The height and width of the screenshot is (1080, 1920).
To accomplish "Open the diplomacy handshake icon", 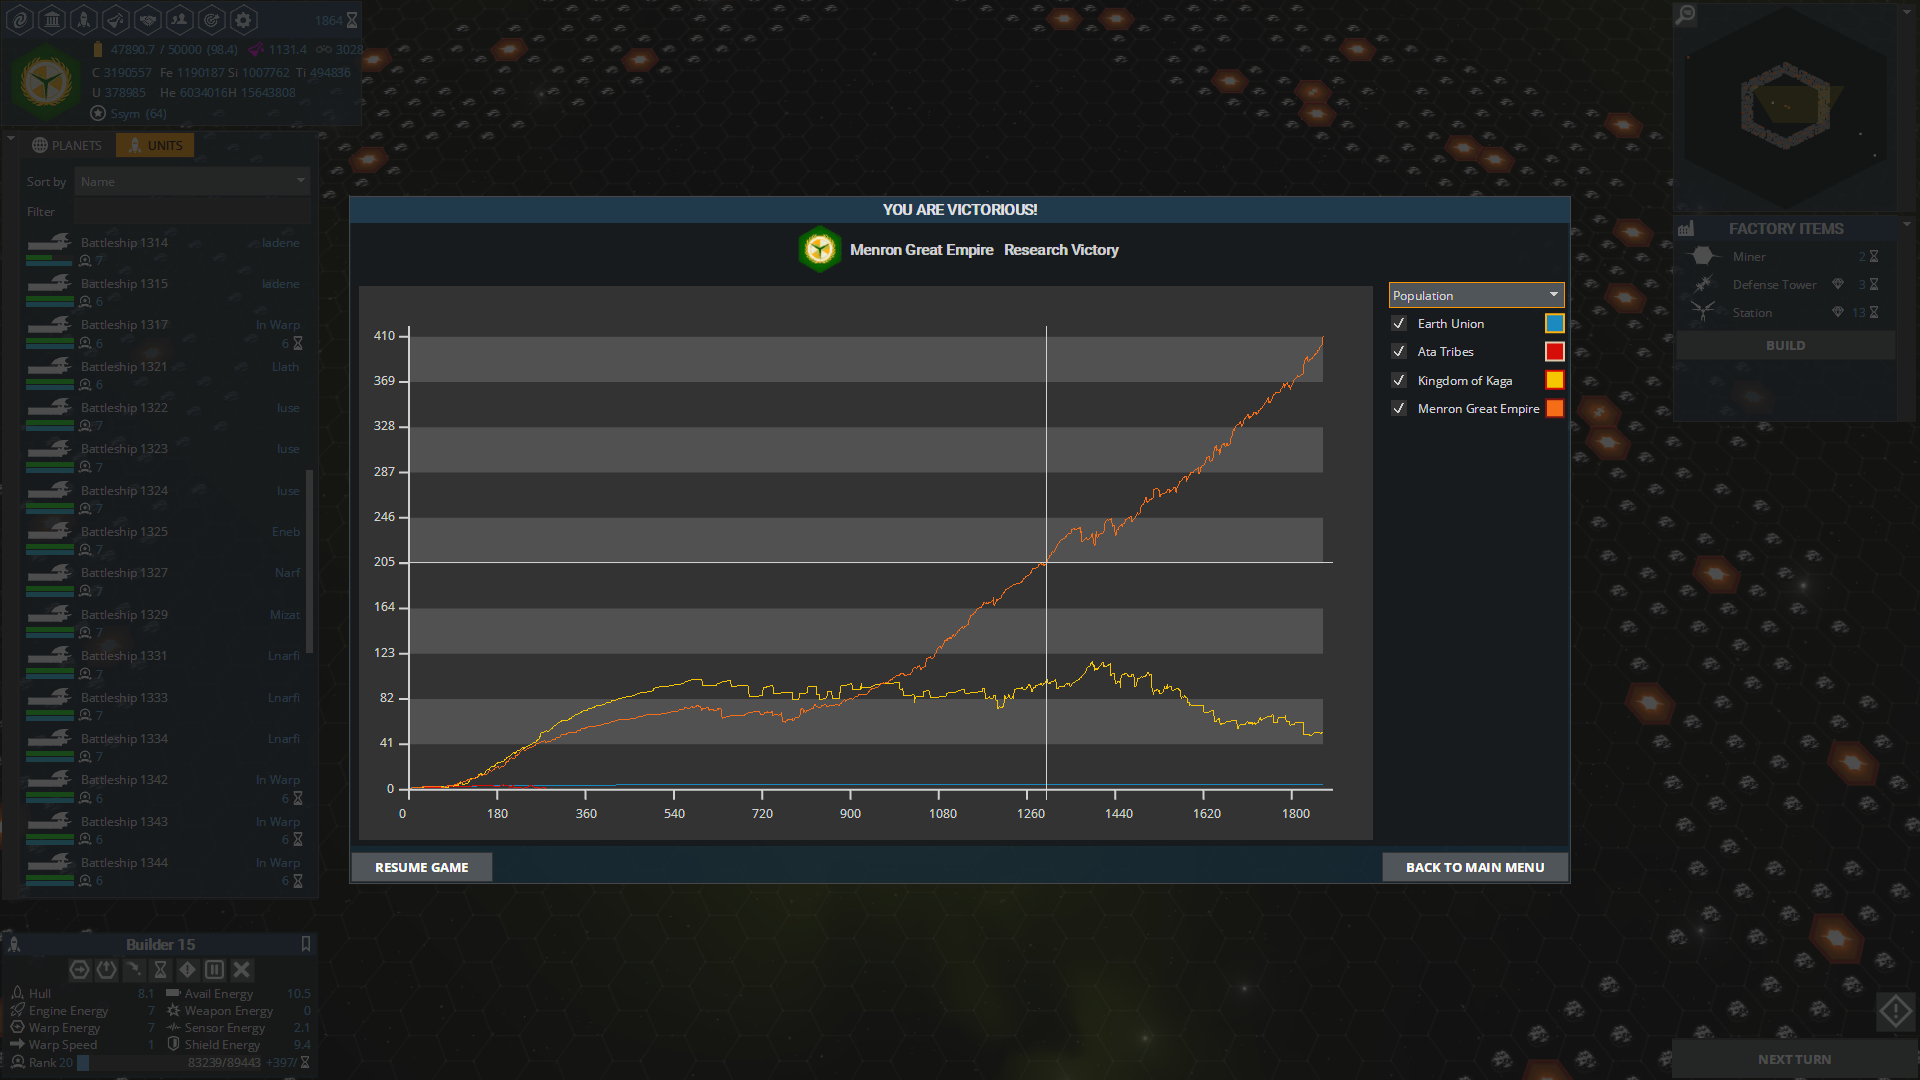I will 148,19.
